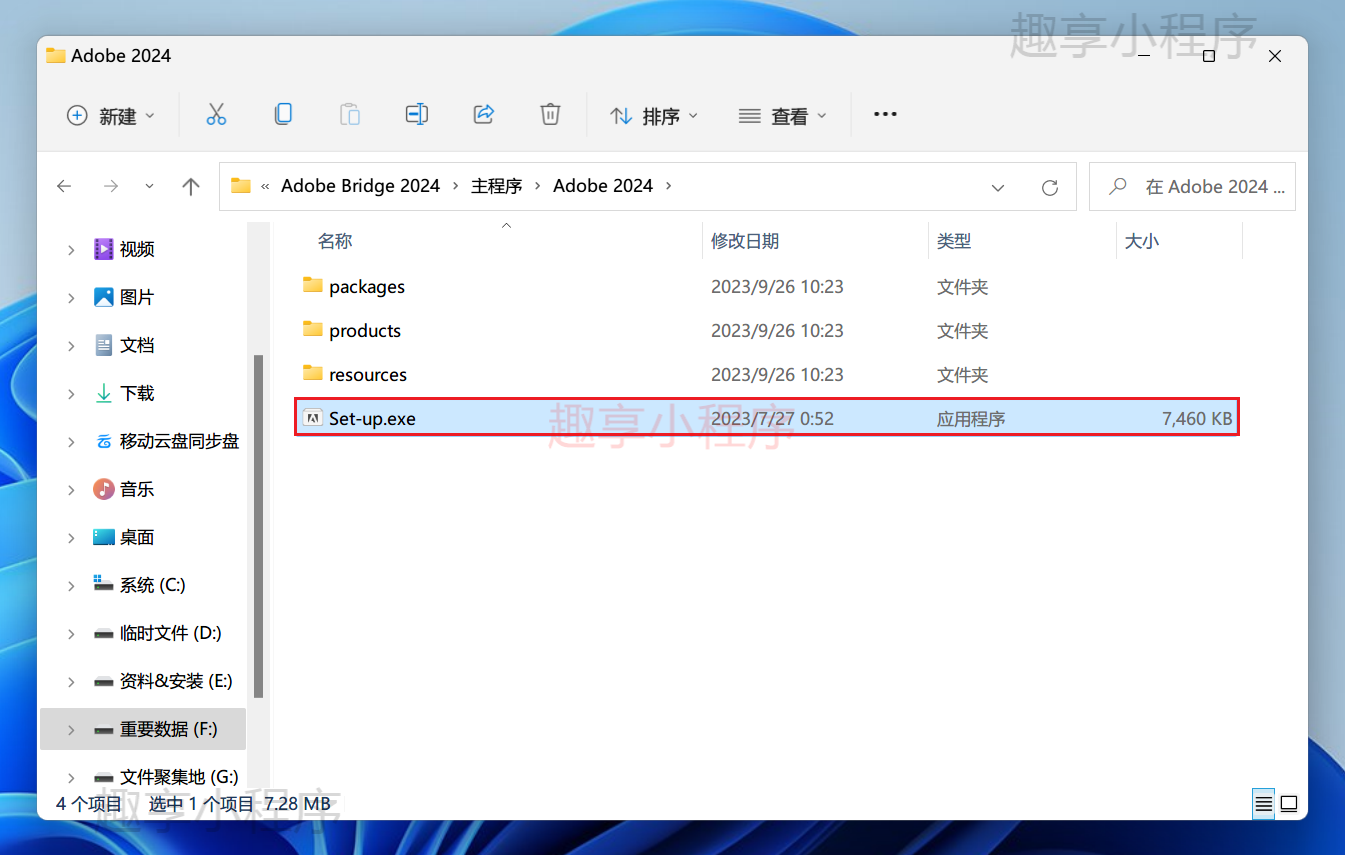Expand the 临时文件 (D:) drive node
Viewport: 1345px width, 855px height.
(x=71, y=634)
